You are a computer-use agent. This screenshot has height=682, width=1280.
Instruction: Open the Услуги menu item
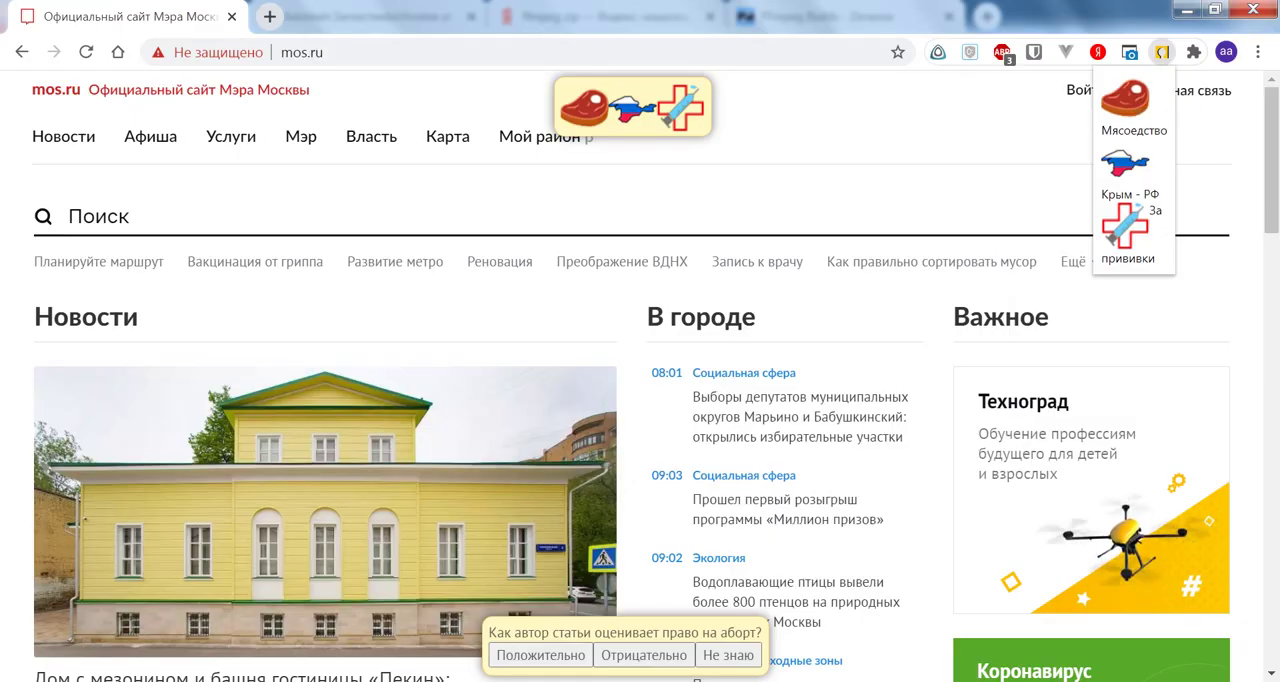point(231,137)
